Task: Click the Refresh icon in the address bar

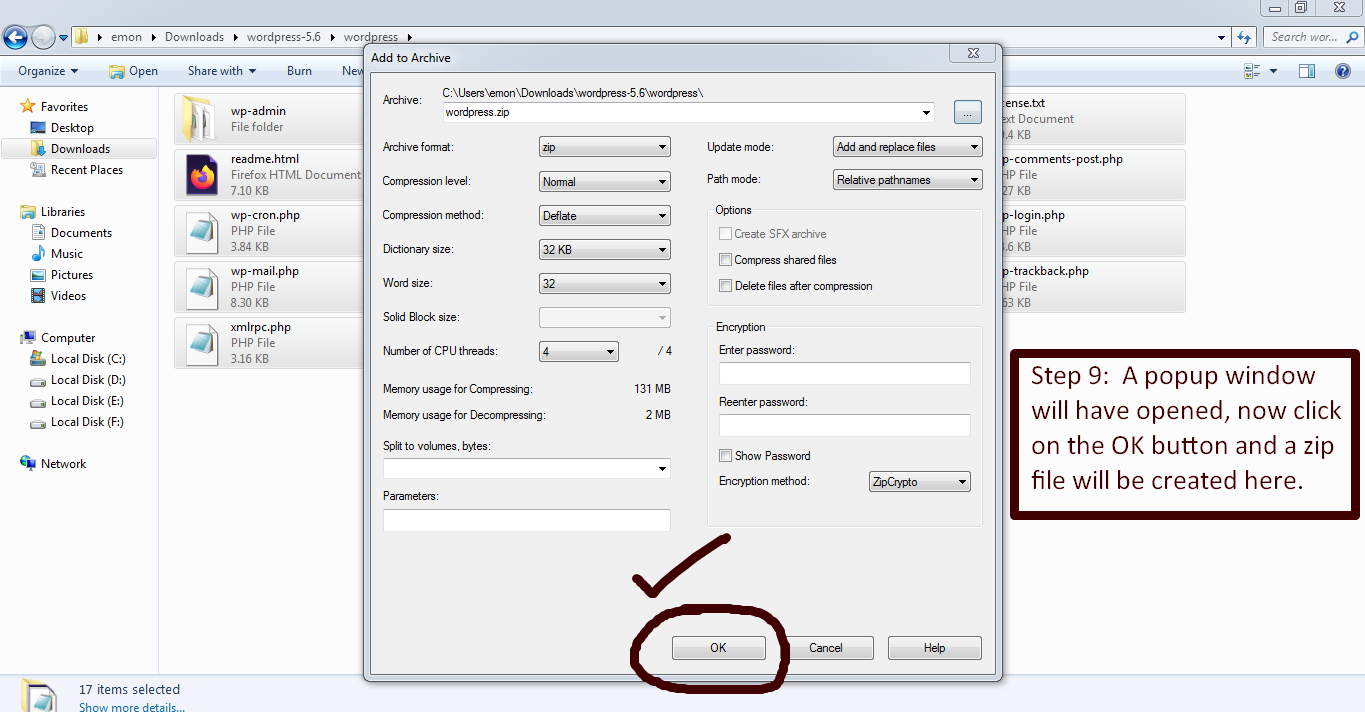Action: 1244,37
